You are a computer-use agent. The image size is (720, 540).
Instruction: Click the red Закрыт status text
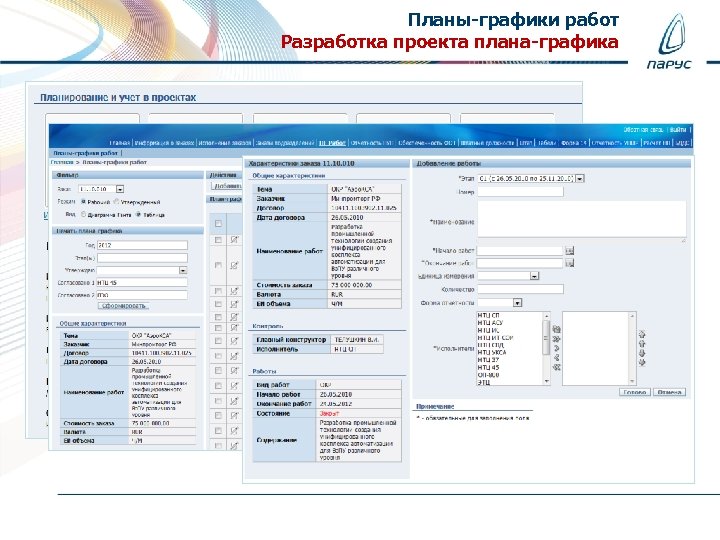330,414
